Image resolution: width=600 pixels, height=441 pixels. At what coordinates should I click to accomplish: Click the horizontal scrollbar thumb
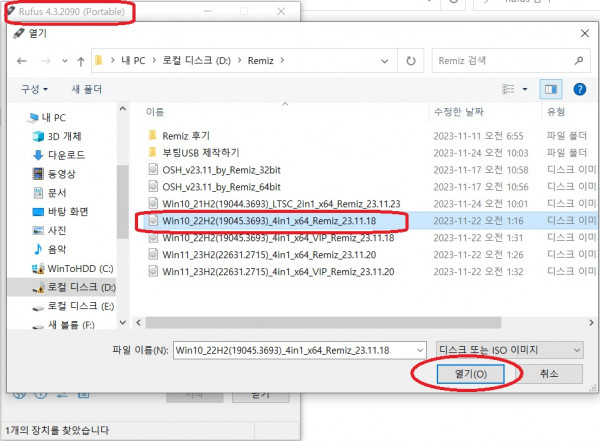tap(323, 323)
